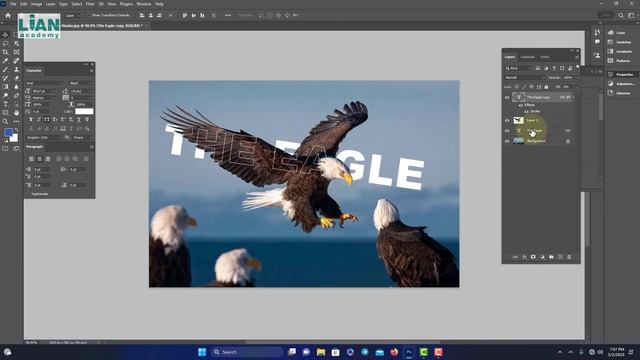Toggle Quick Mask mode

tap(5, 149)
